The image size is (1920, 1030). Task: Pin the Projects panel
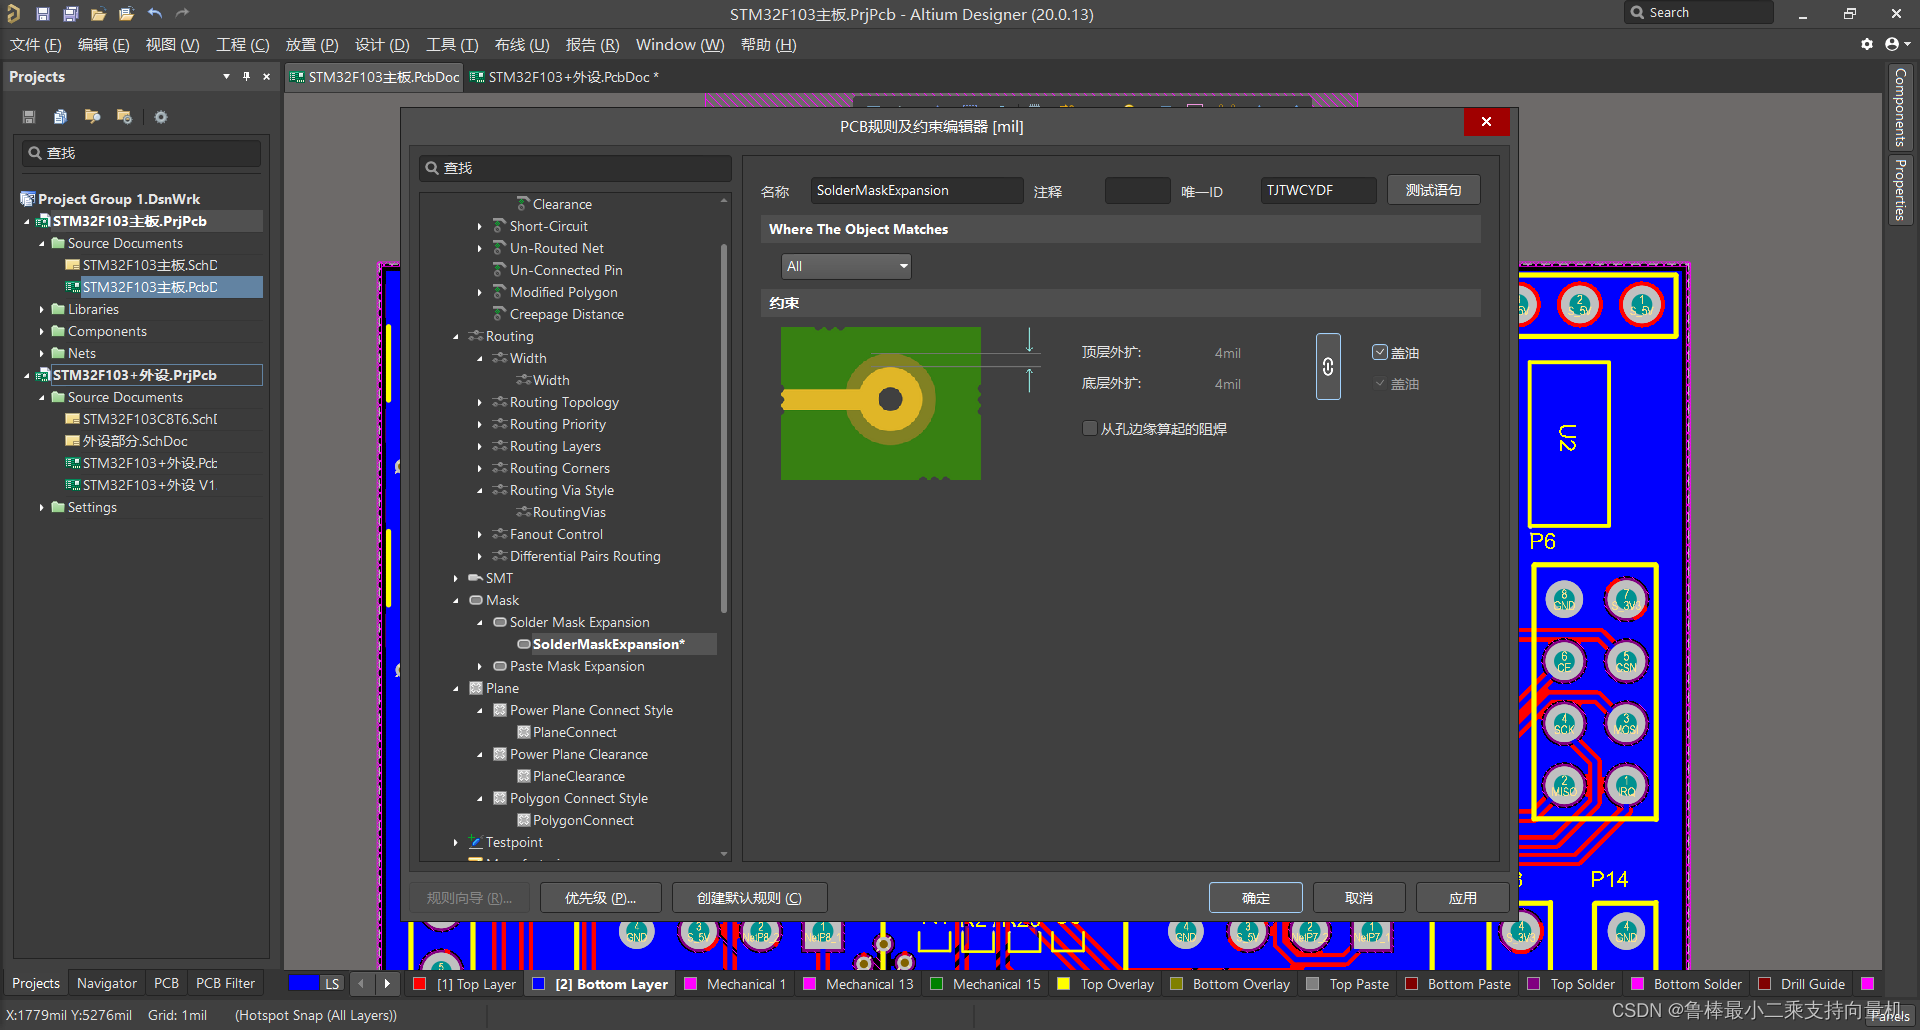pyautogui.click(x=246, y=77)
